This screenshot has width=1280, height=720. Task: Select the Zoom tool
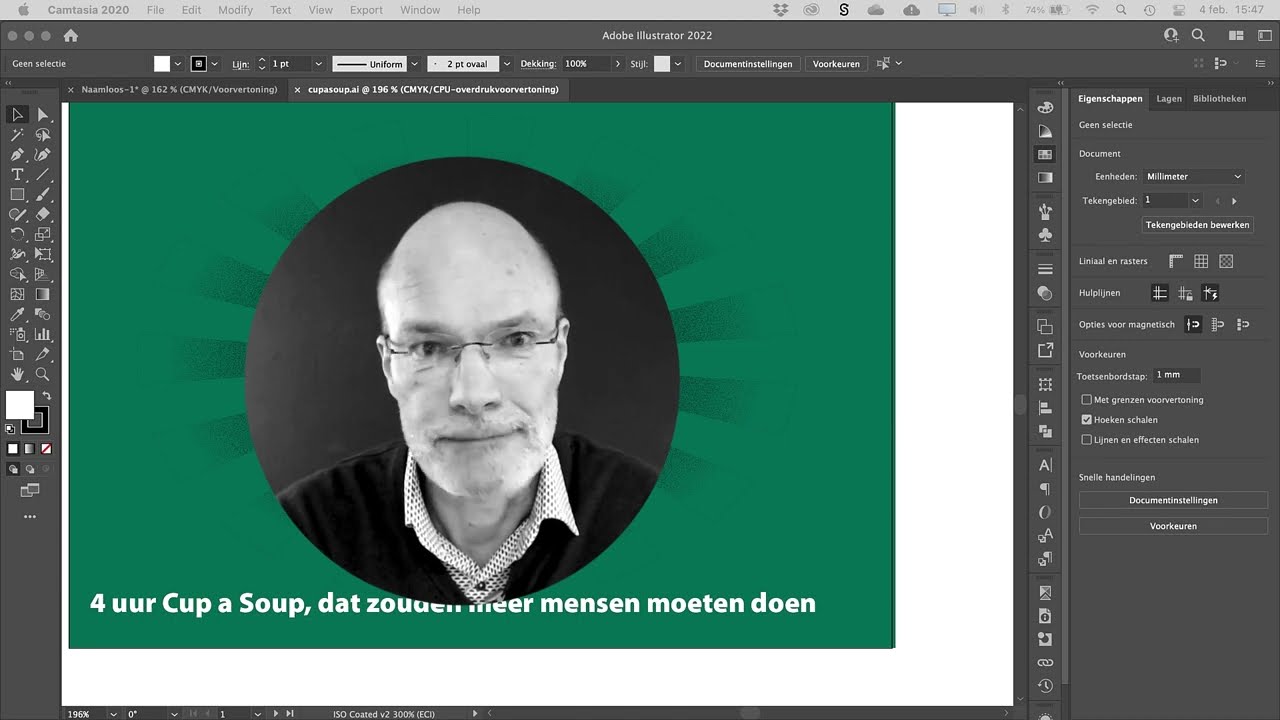[43, 374]
